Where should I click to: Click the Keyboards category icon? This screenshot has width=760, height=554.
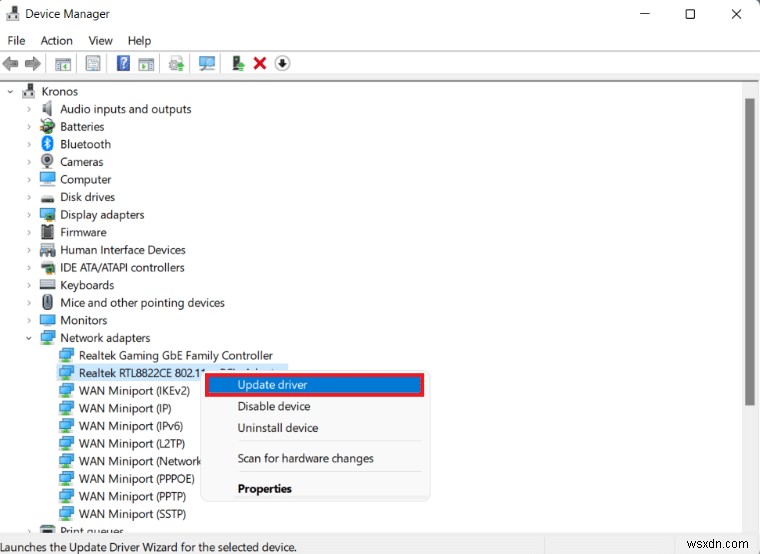48,285
